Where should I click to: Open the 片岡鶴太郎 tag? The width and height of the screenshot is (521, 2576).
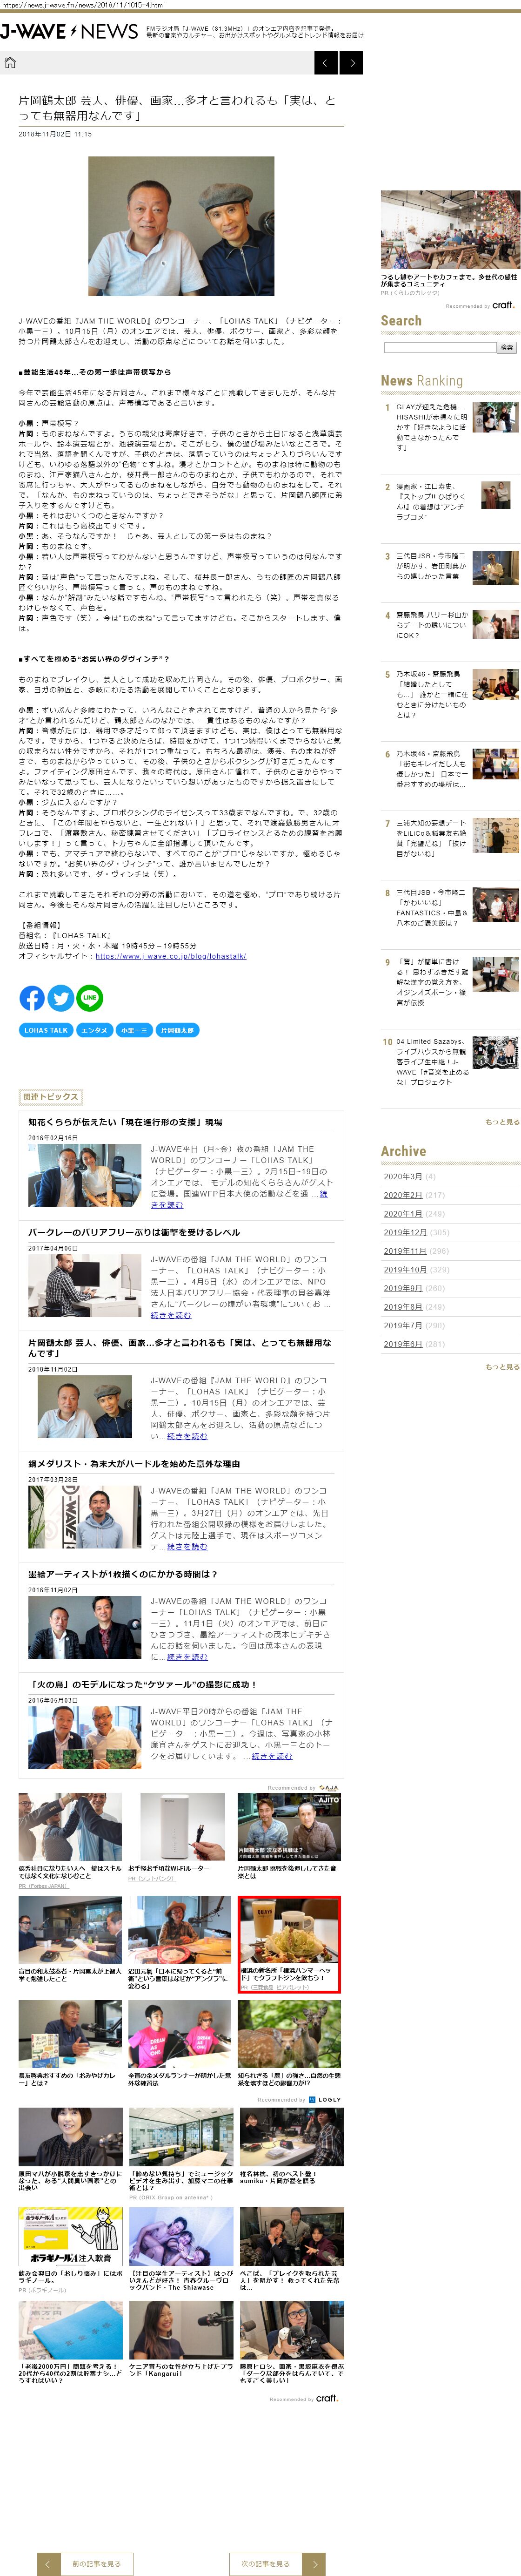pos(177,1030)
